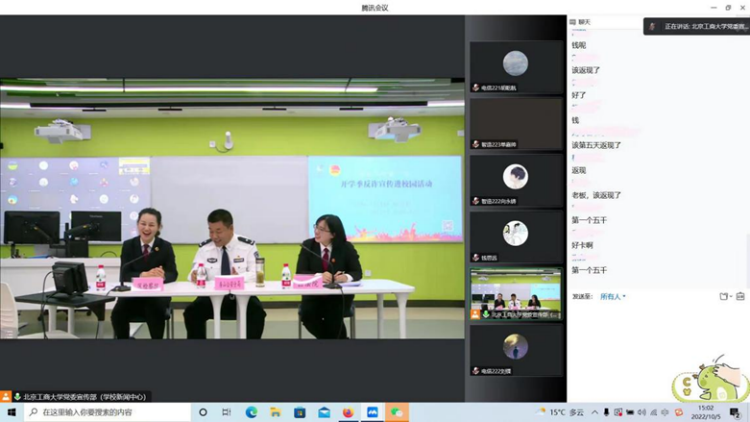
Task: Open File Explorer from the taskbar
Action: (x=275, y=412)
